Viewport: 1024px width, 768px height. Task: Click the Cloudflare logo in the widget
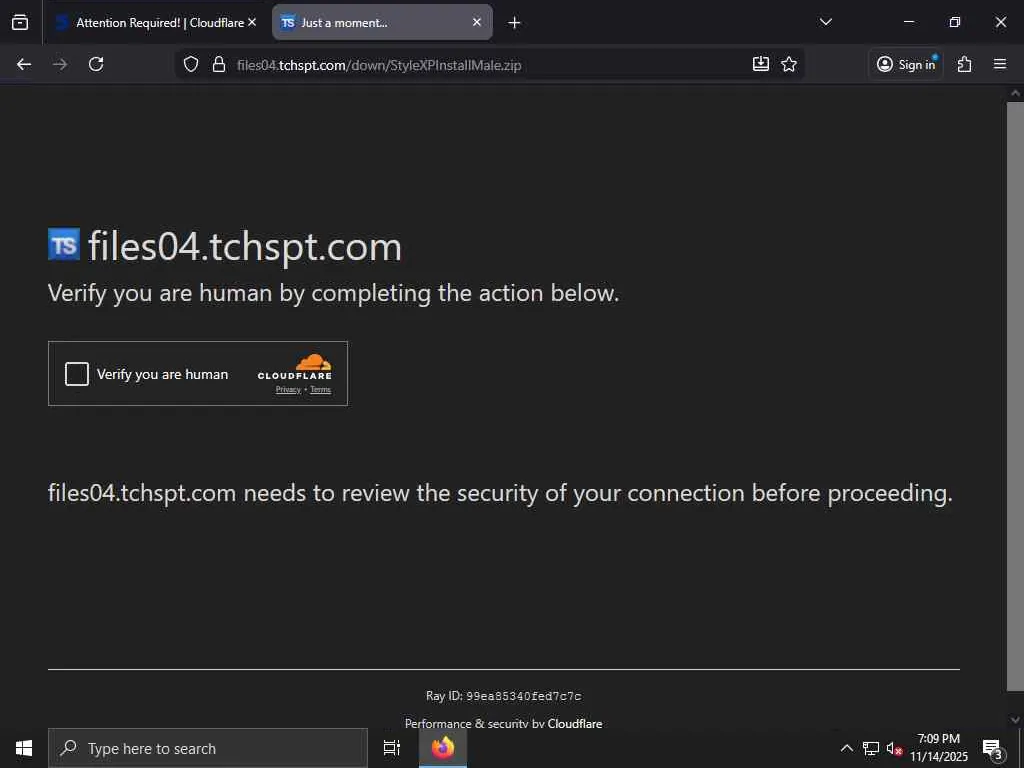point(295,367)
